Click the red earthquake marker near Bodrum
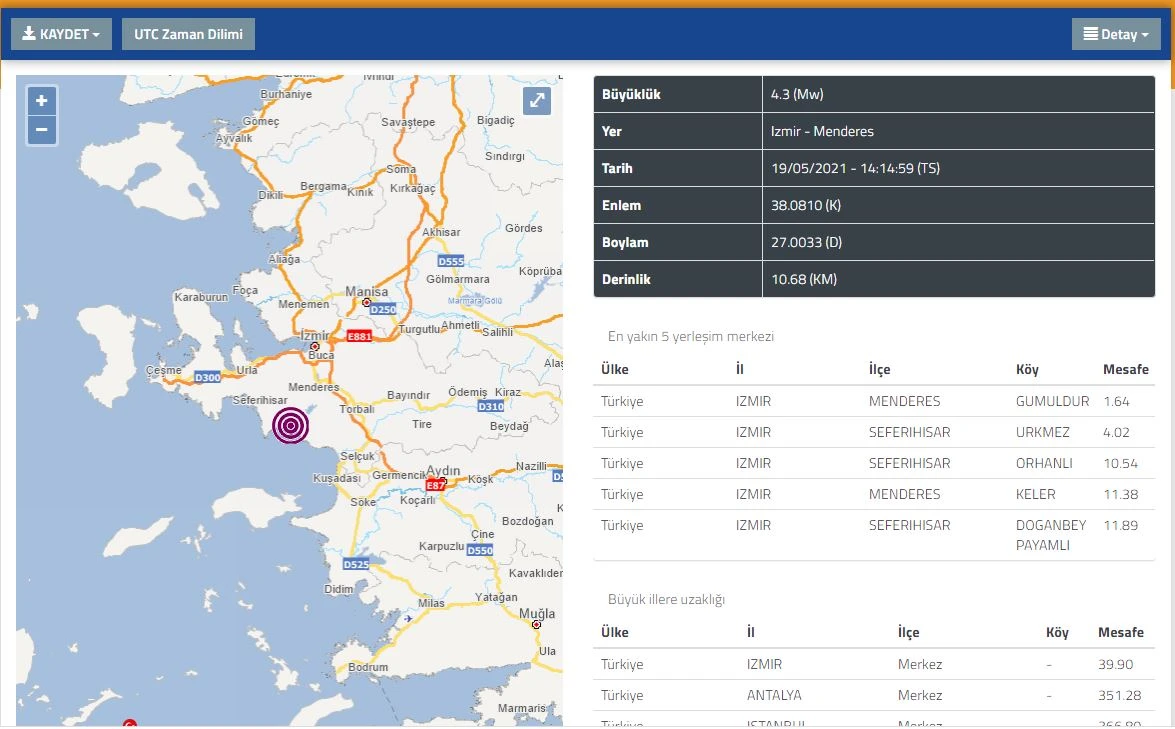This screenshot has height=729, width=1175. (128, 722)
